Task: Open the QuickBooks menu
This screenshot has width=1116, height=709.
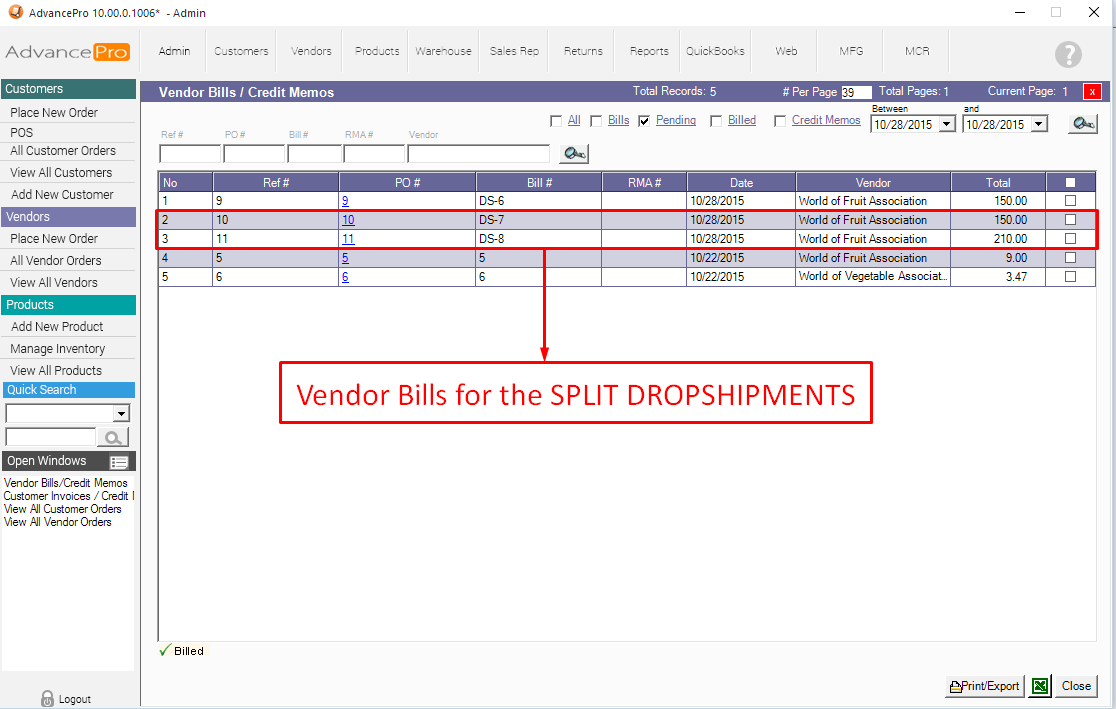Action: pos(715,51)
